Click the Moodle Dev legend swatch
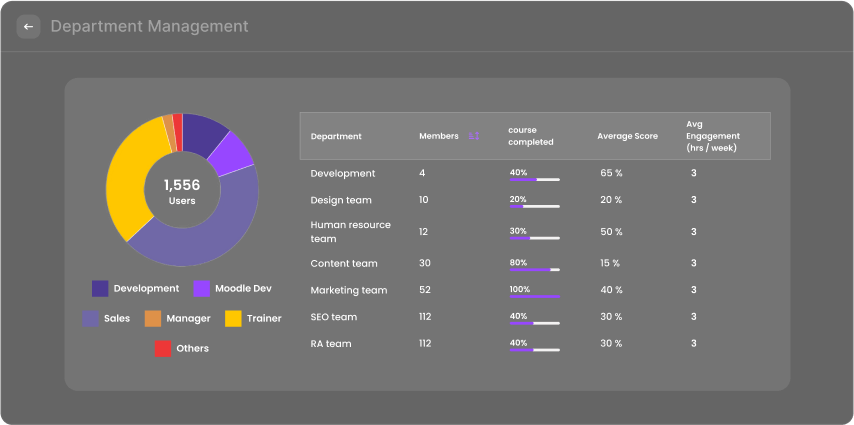 201,289
